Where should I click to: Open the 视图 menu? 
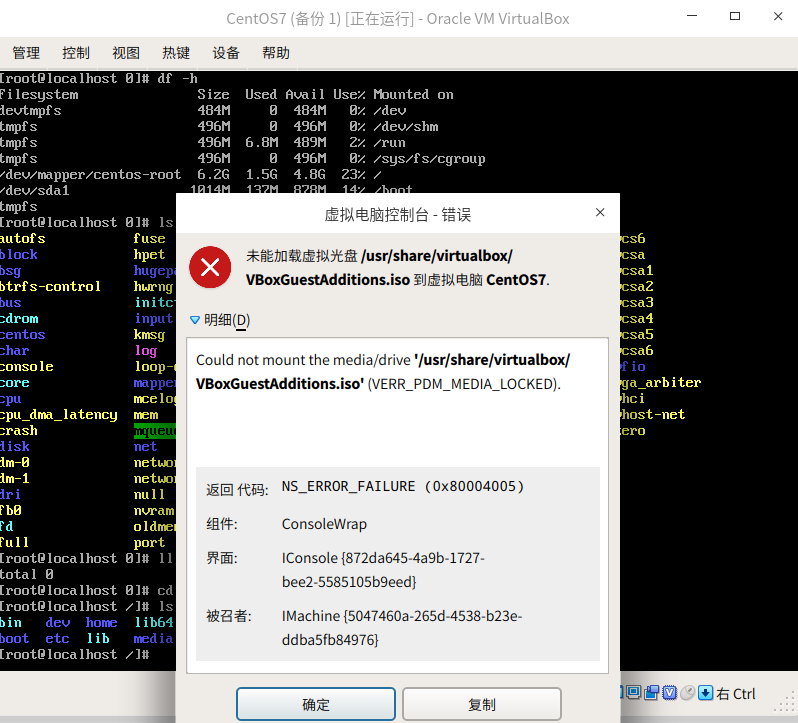(126, 53)
